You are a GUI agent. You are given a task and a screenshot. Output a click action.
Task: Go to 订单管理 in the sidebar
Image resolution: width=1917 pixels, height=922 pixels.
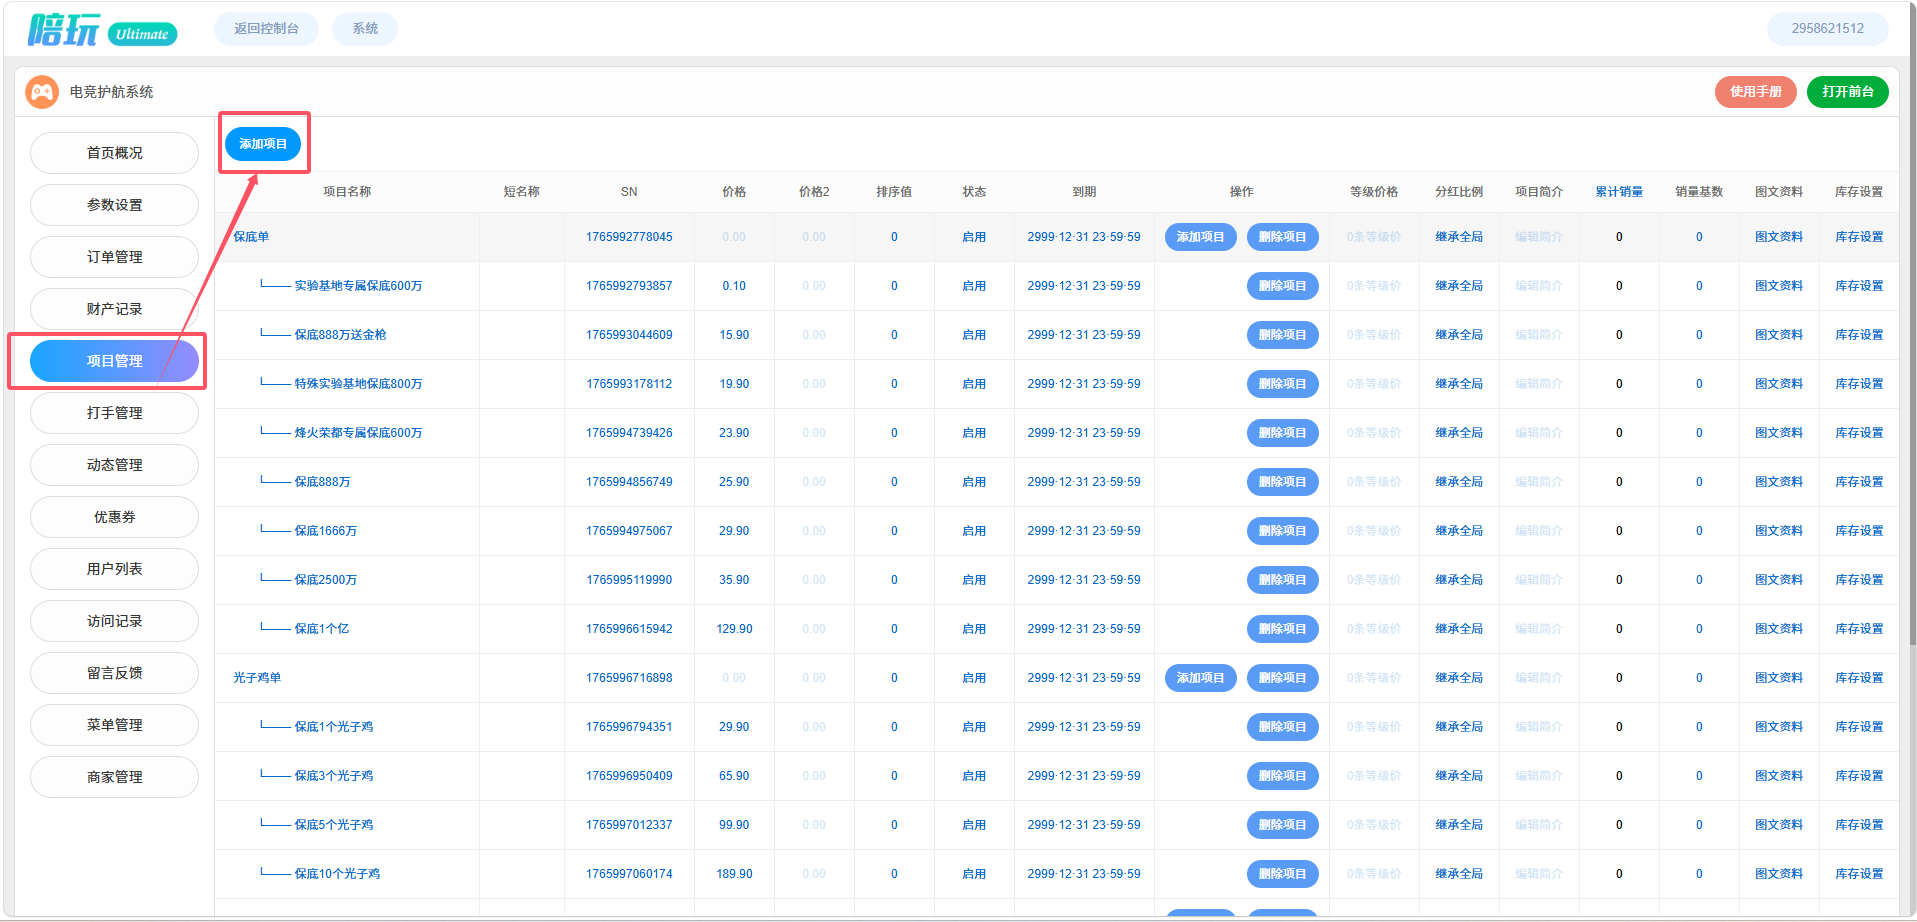click(x=114, y=257)
